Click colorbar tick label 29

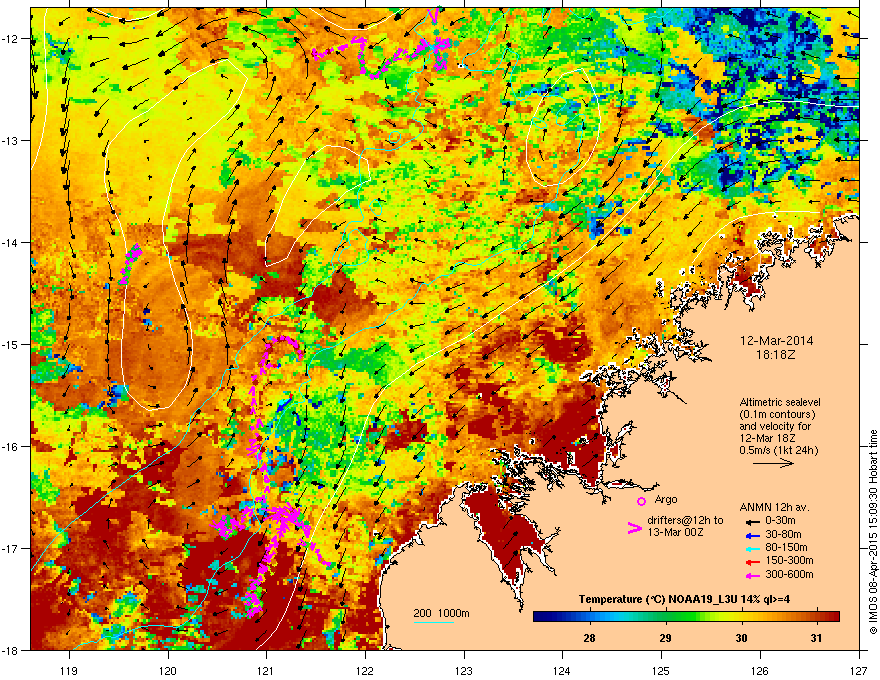665,638
